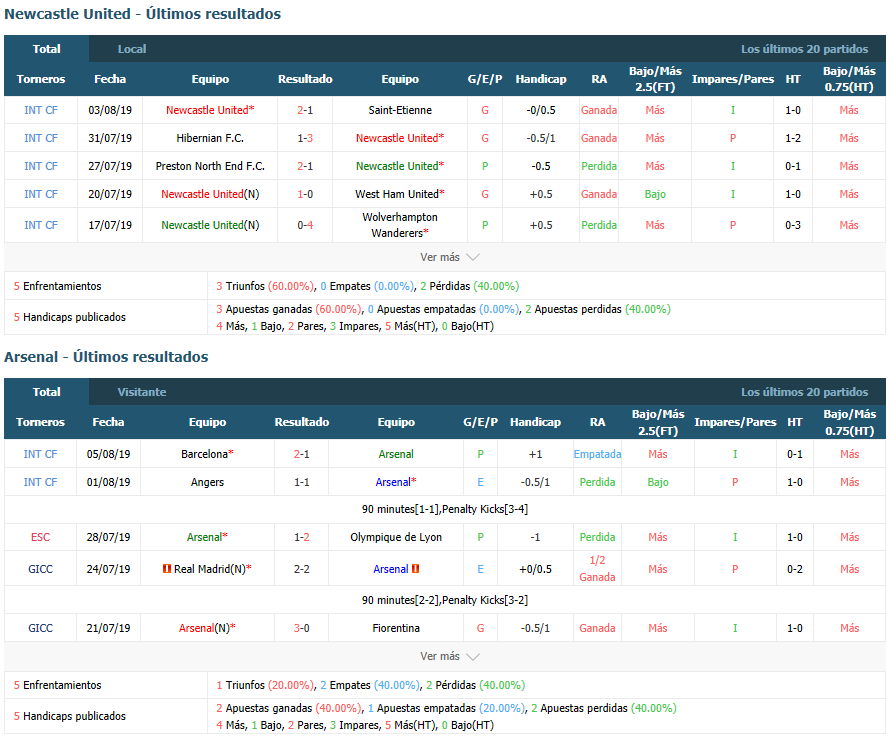Expand Ver más under Arsenal results
The height and width of the screenshot is (739, 892).
449,656
